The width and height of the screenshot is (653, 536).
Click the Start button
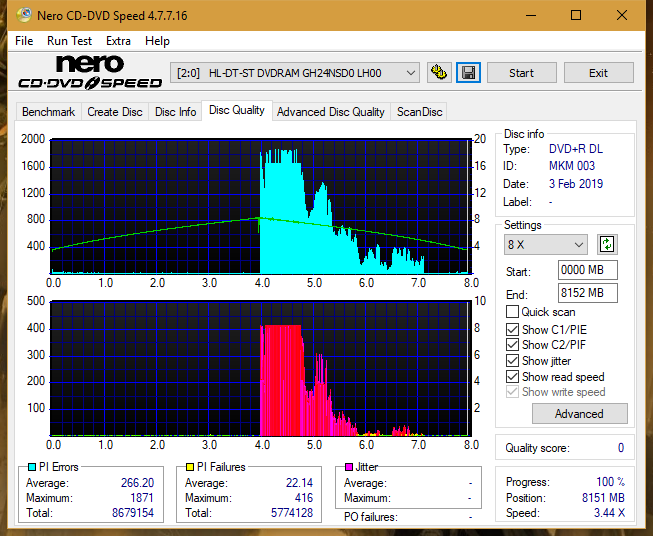click(521, 73)
